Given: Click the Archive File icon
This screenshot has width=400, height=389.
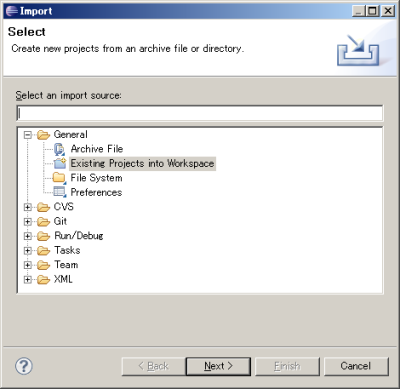Looking at the screenshot, I should click(x=60, y=149).
